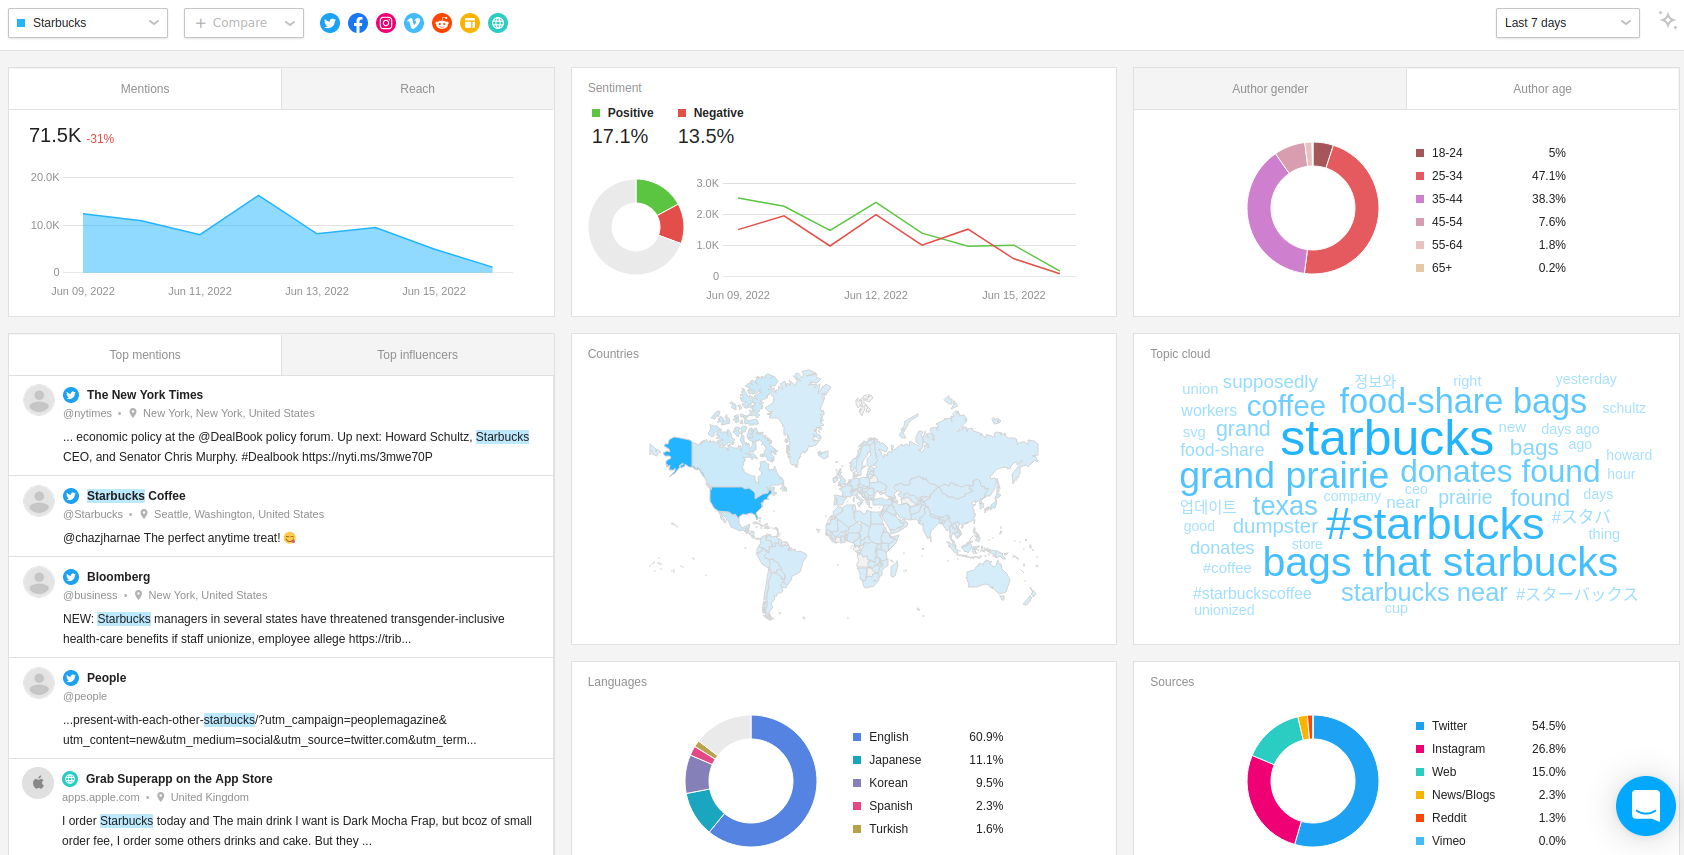The image size is (1684, 855).
Task: Filter by Web globe source icon
Action: pyautogui.click(x=498, y=23)
